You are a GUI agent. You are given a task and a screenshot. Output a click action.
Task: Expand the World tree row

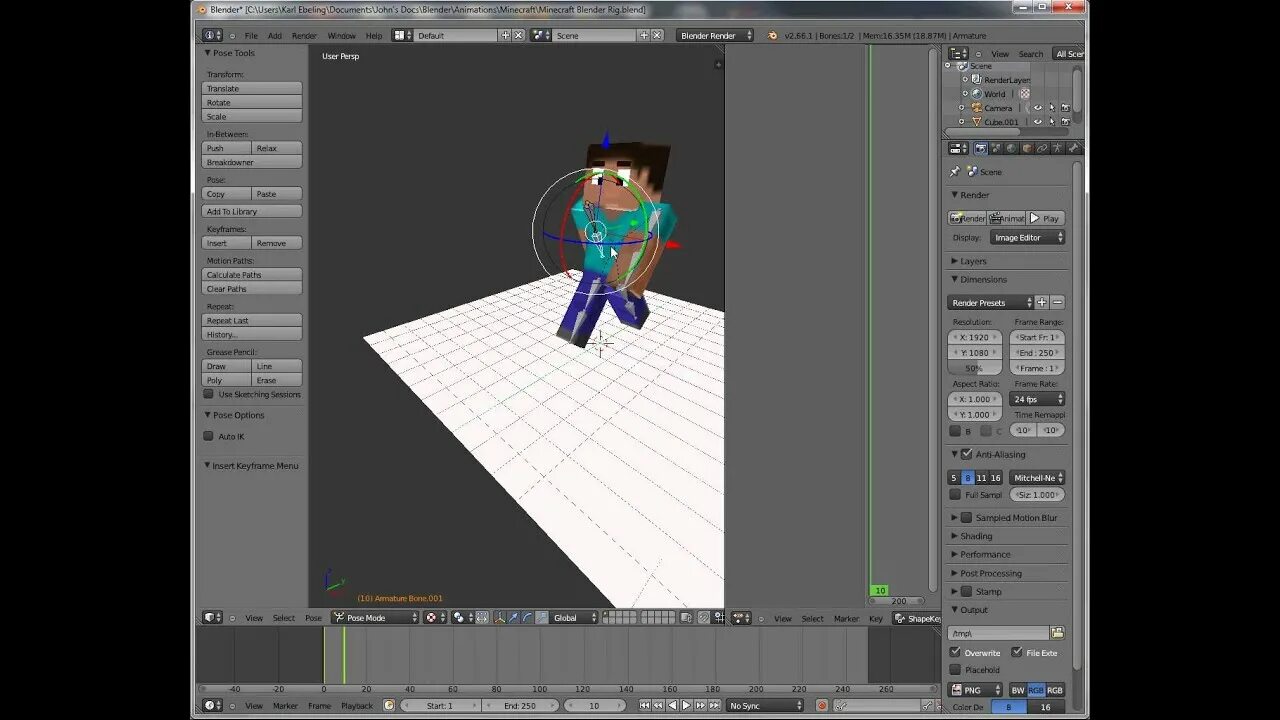[965, 94]
